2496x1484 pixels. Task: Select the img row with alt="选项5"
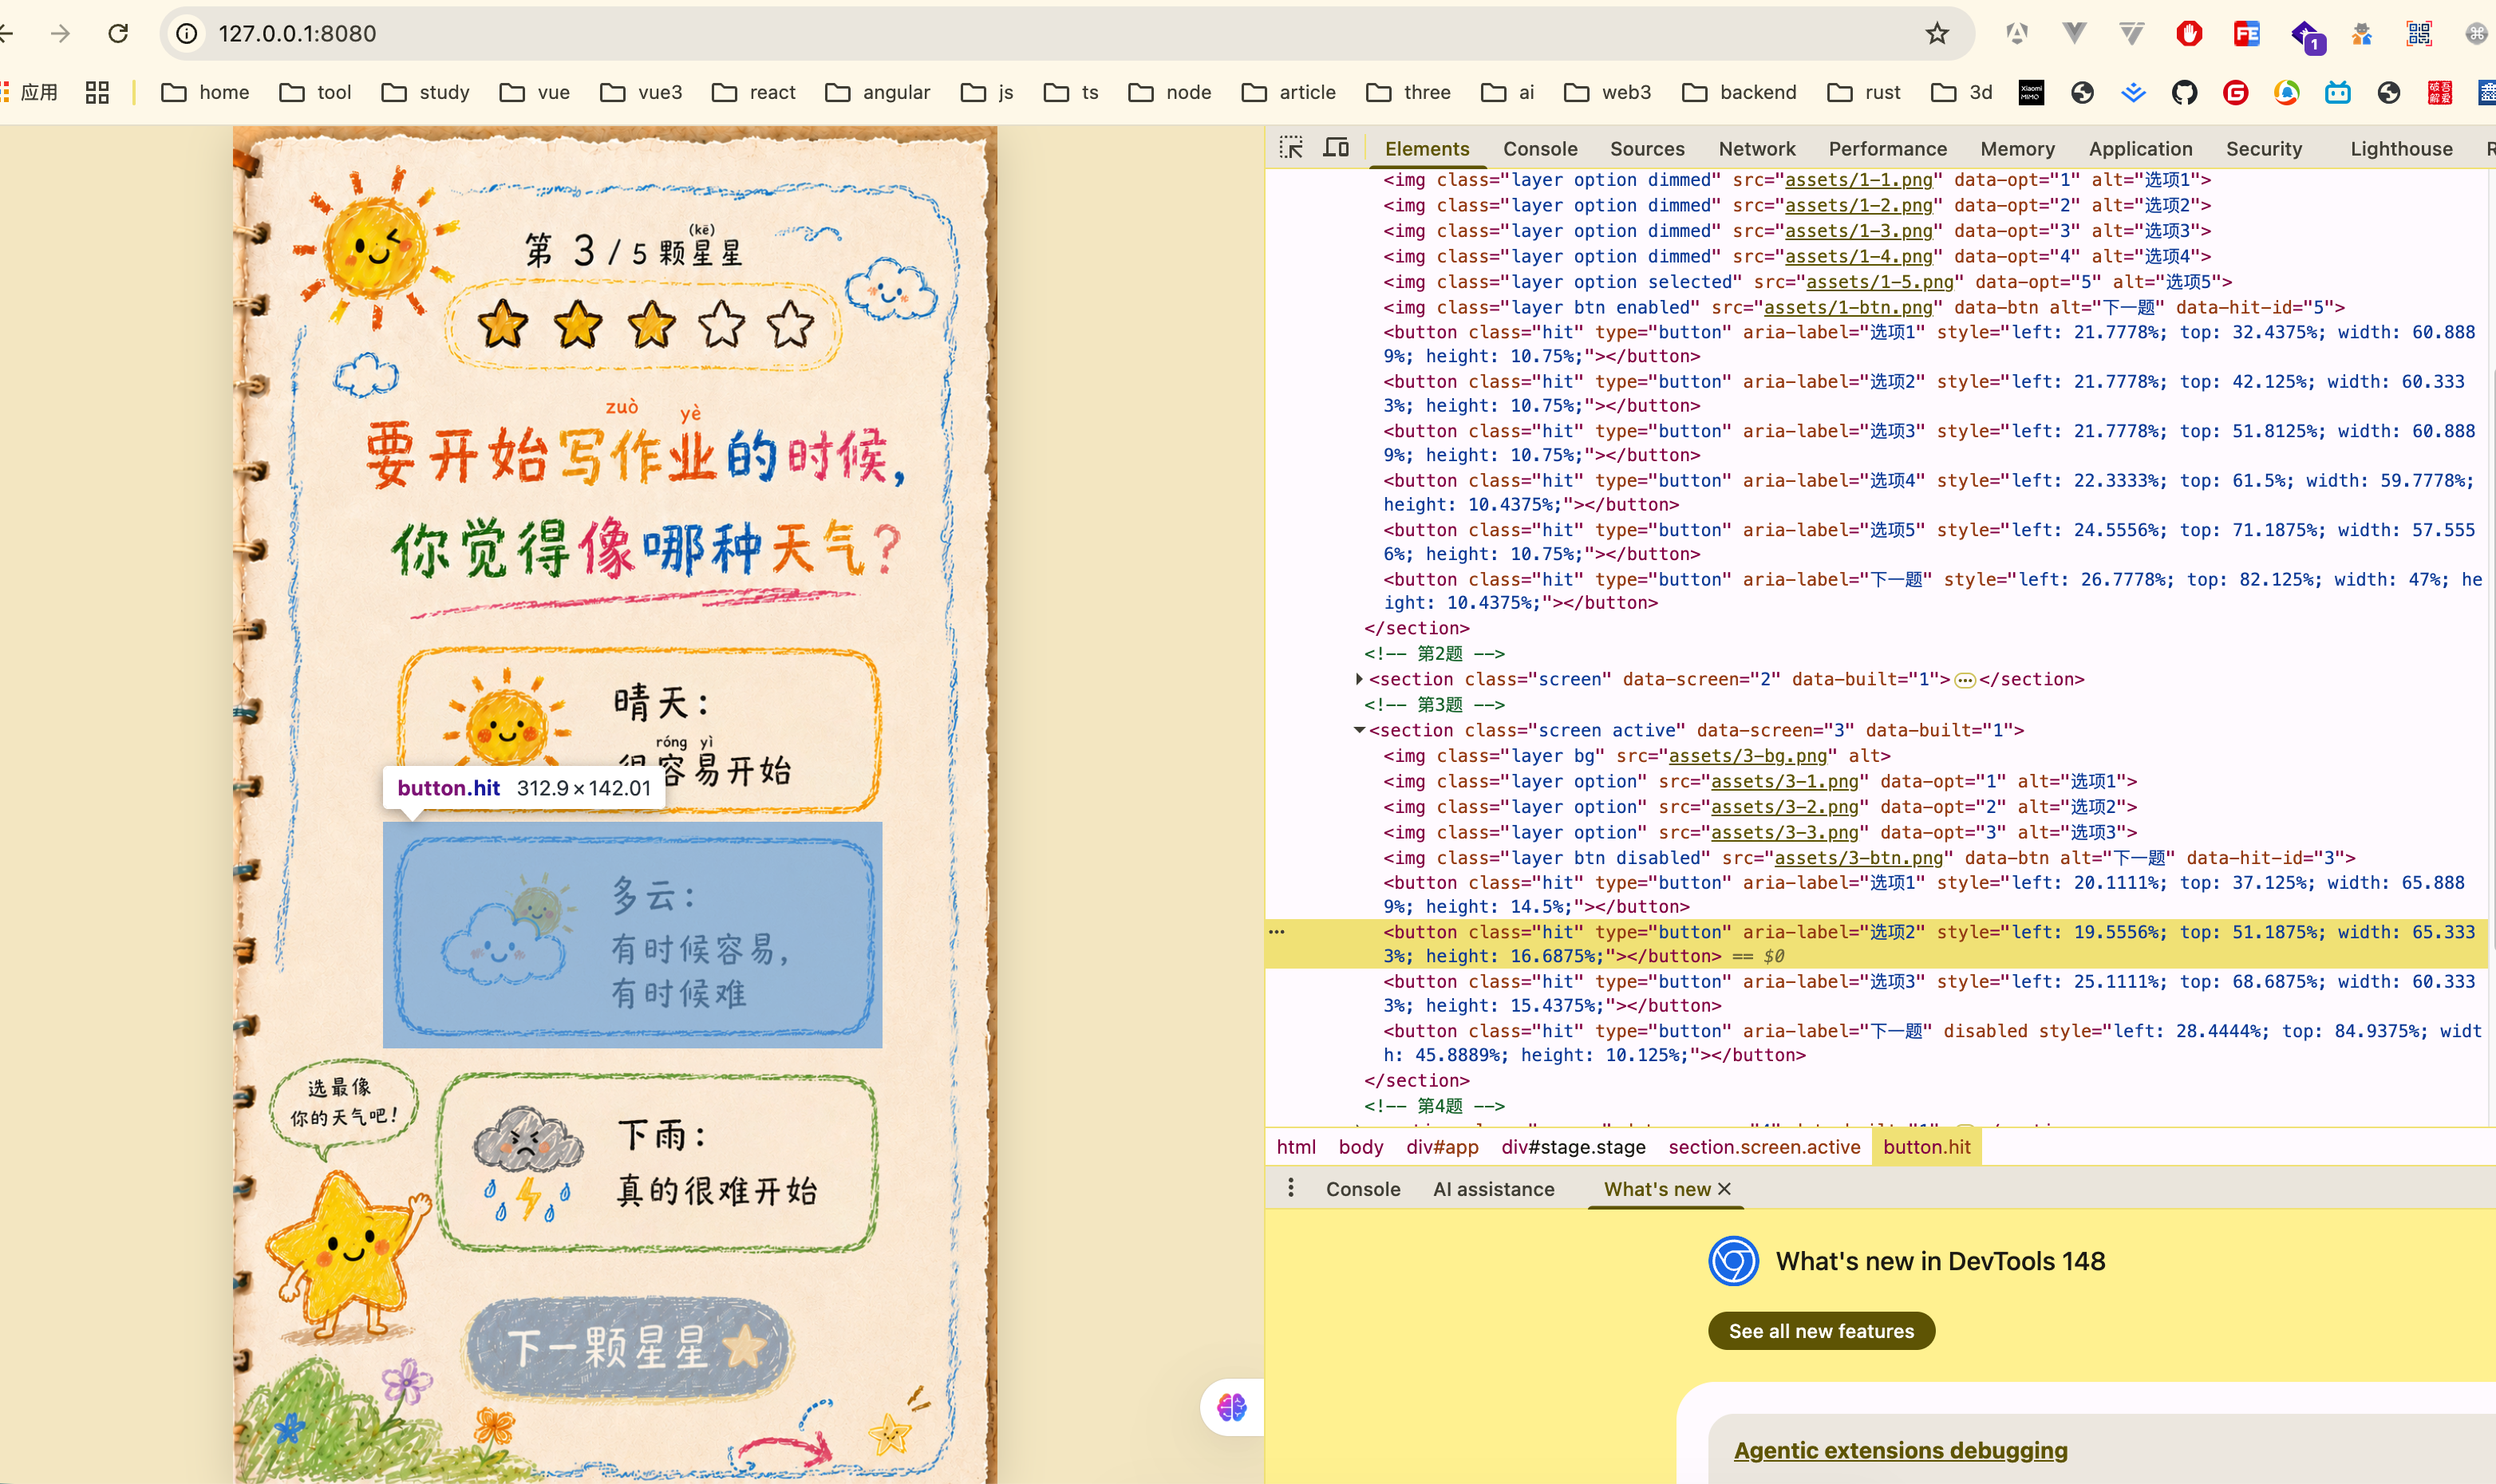(1808, 282)
